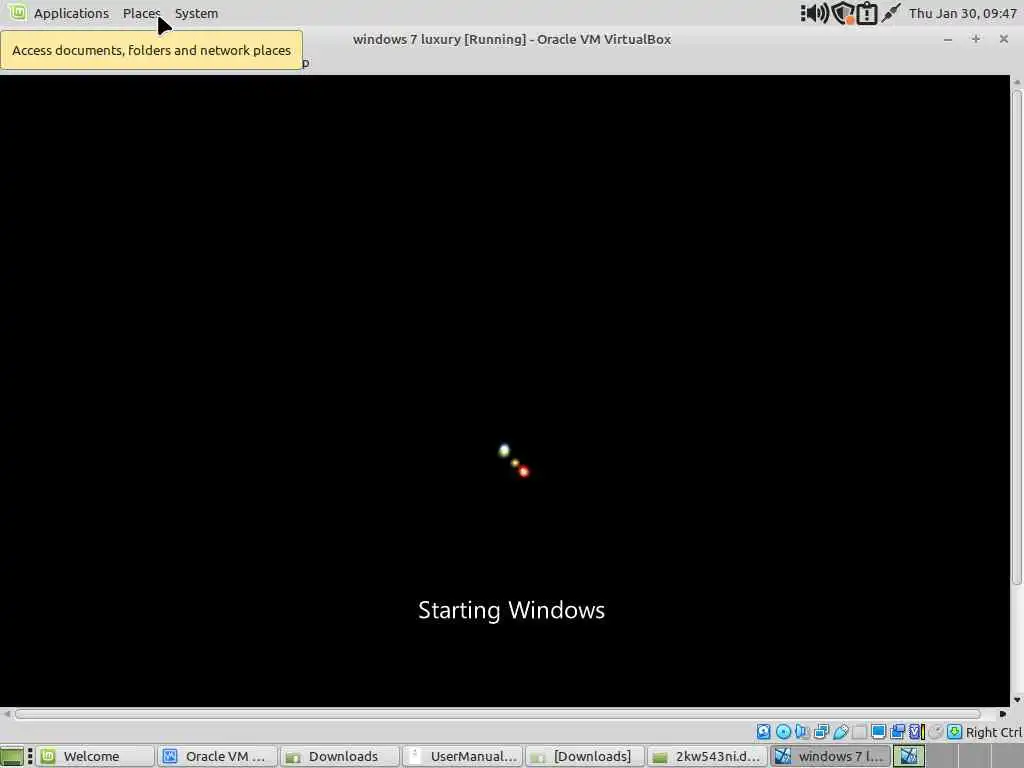This screenshot has width=1024, height=768.
Task: Switch to the [Downloads] taskbar window
Action: [x=585, y=756]
